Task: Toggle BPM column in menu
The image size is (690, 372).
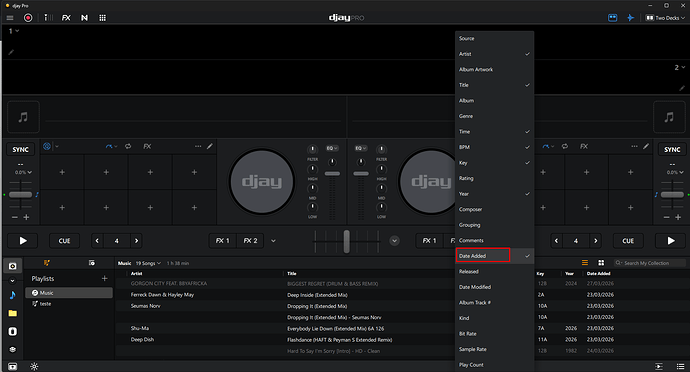Action: (x=495, y=147)
